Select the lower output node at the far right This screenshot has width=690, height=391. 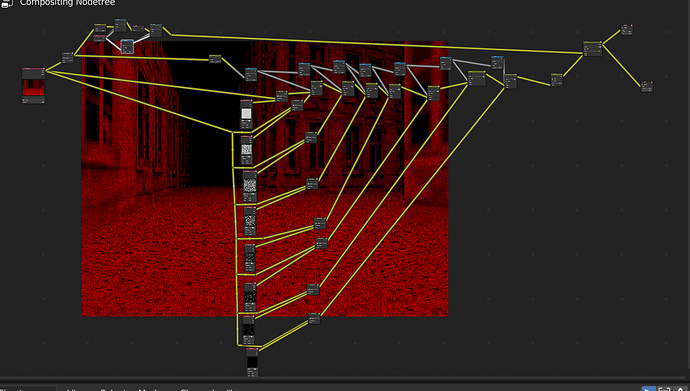646,87
